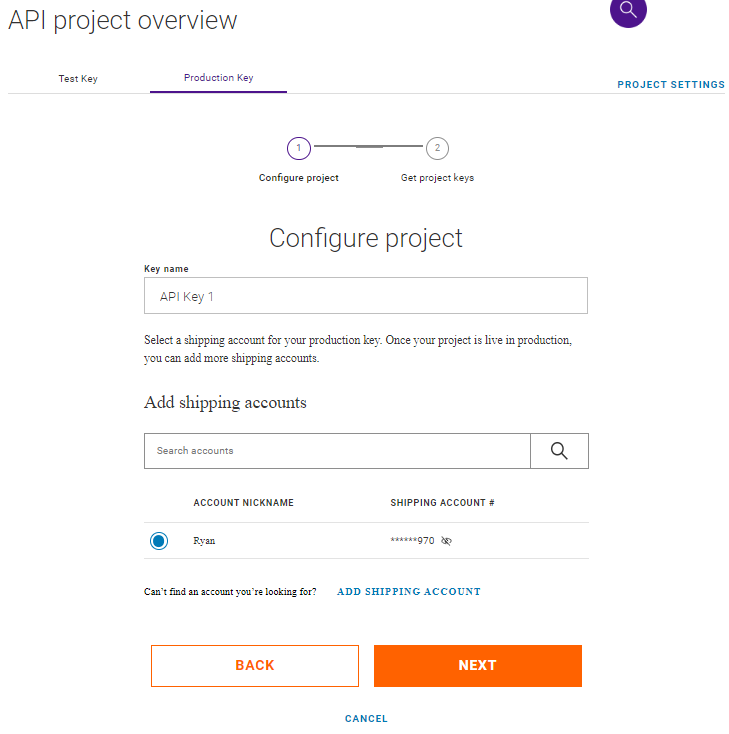The height and width of the screenshot is (734, 729).
Task: Select the Production Key tab
Action: [x=218, y=78]
